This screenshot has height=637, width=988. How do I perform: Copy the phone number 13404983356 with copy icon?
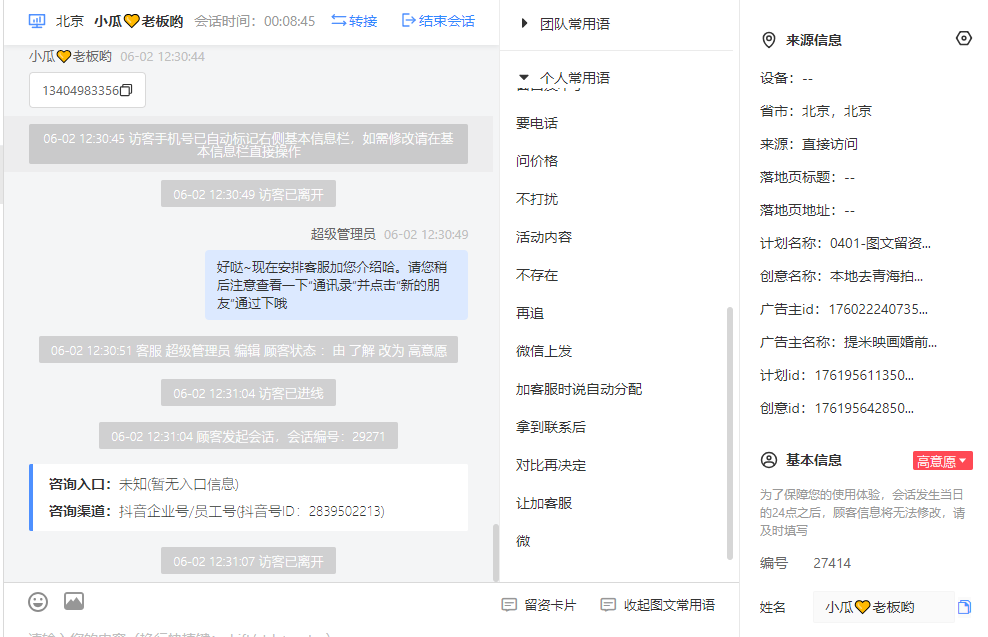click(126, 91)
